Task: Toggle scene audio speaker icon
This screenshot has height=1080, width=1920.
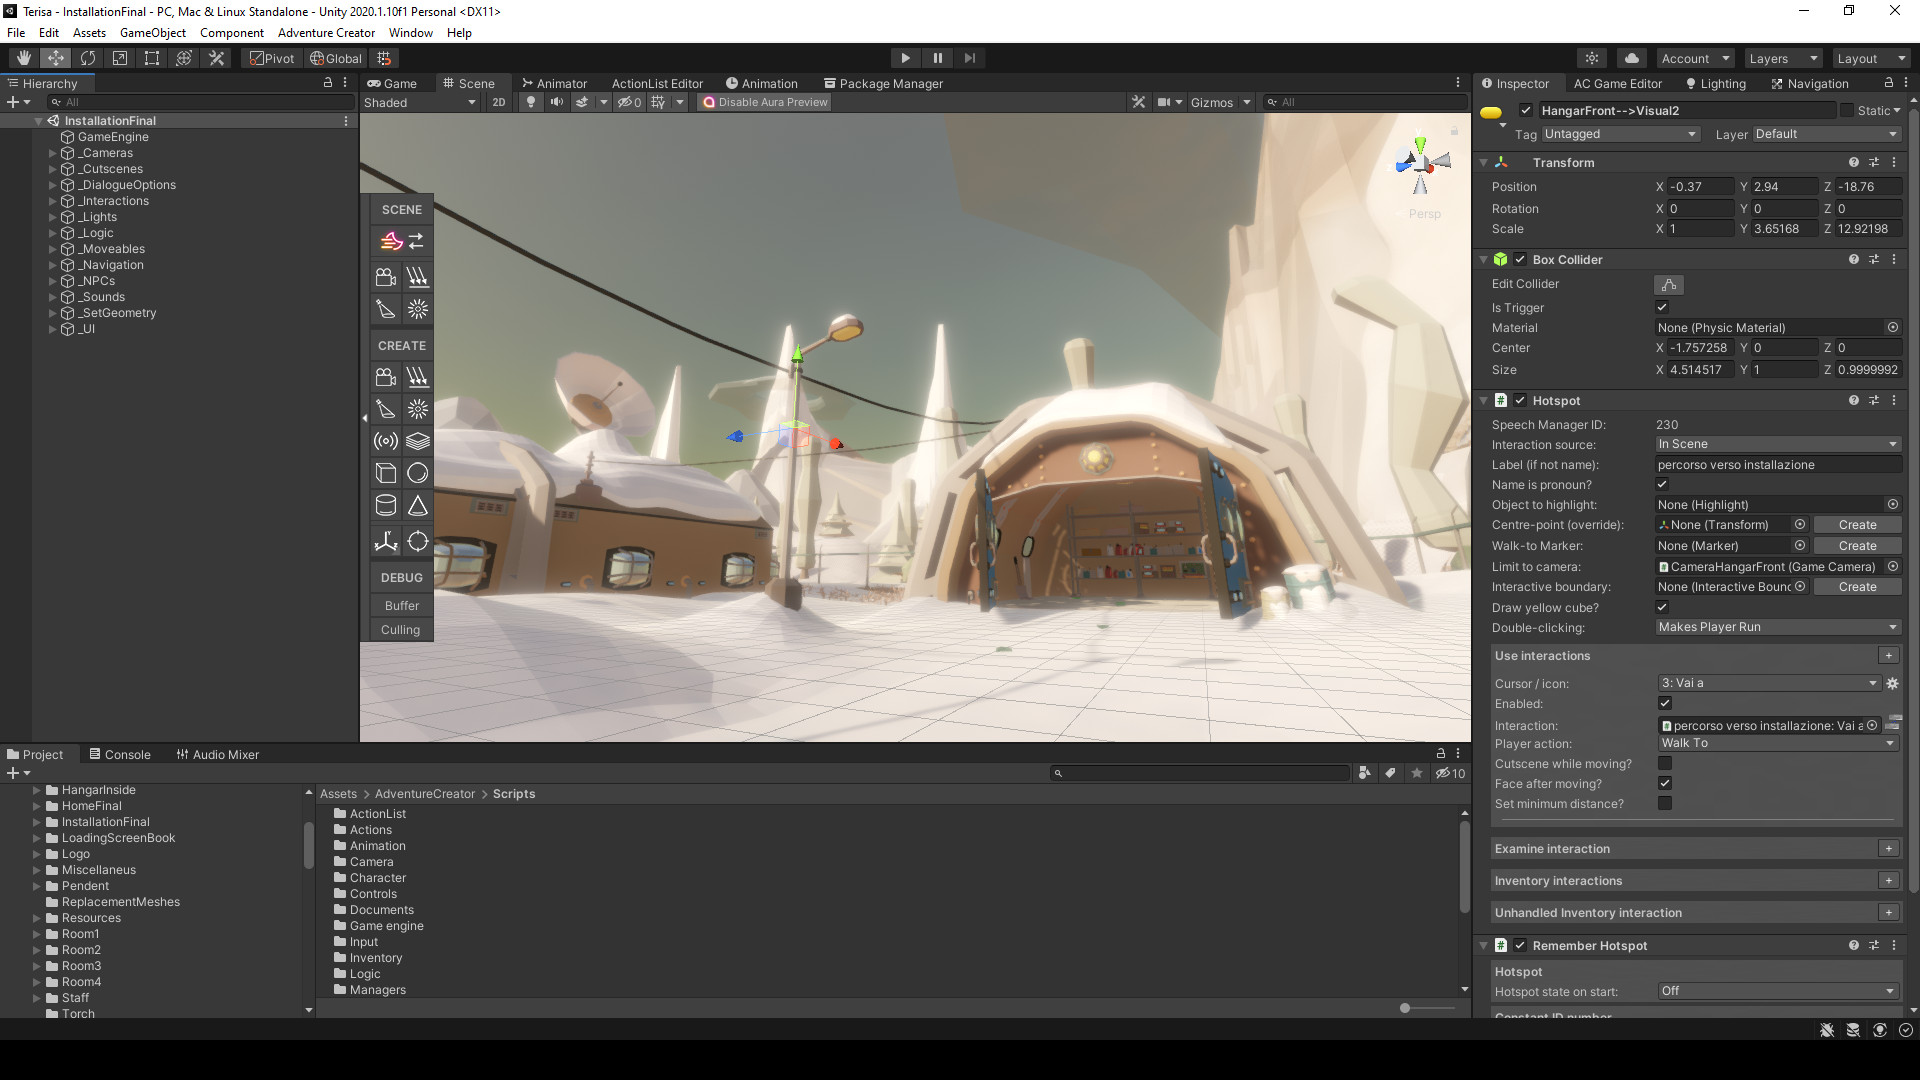Action: click(556, 102)
